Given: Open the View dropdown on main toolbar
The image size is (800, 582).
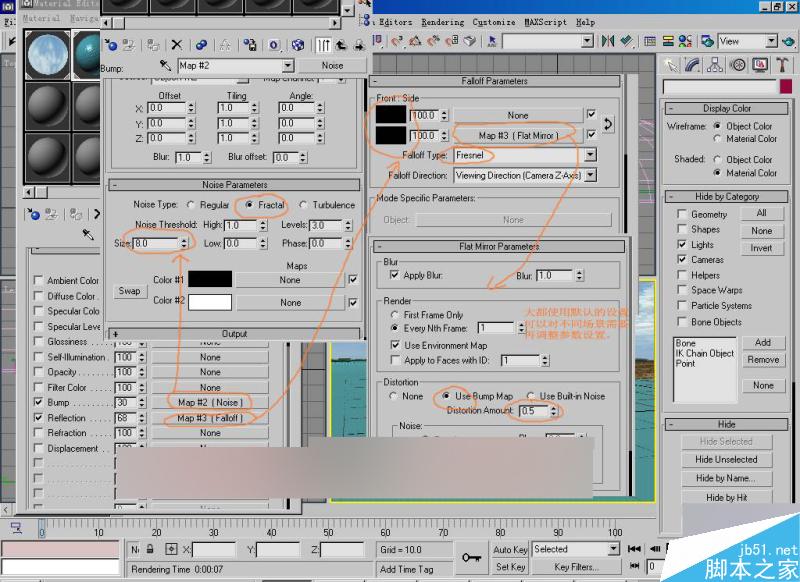Looking at the screenshot, I should point(770,41).
